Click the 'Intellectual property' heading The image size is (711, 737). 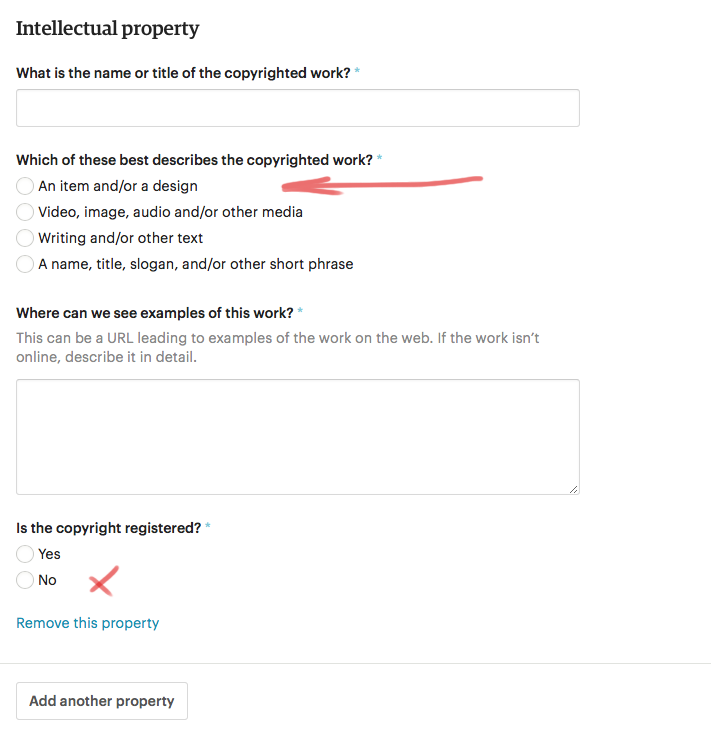[x=108, y=28]
